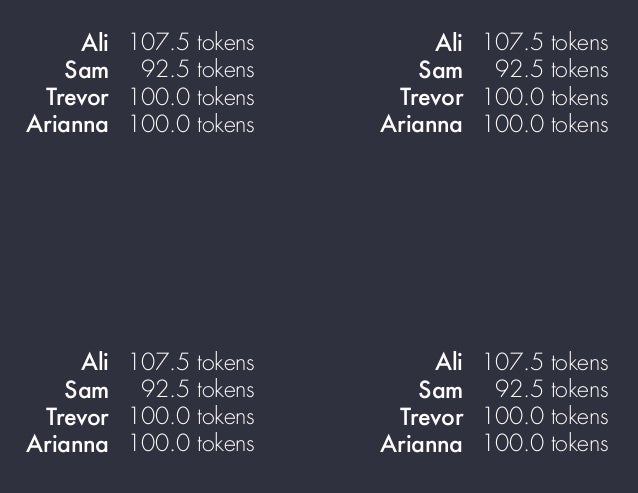Click Ali's 107.5 tokens in the upper-left group
638x493 pixels.
pos(192,43)
